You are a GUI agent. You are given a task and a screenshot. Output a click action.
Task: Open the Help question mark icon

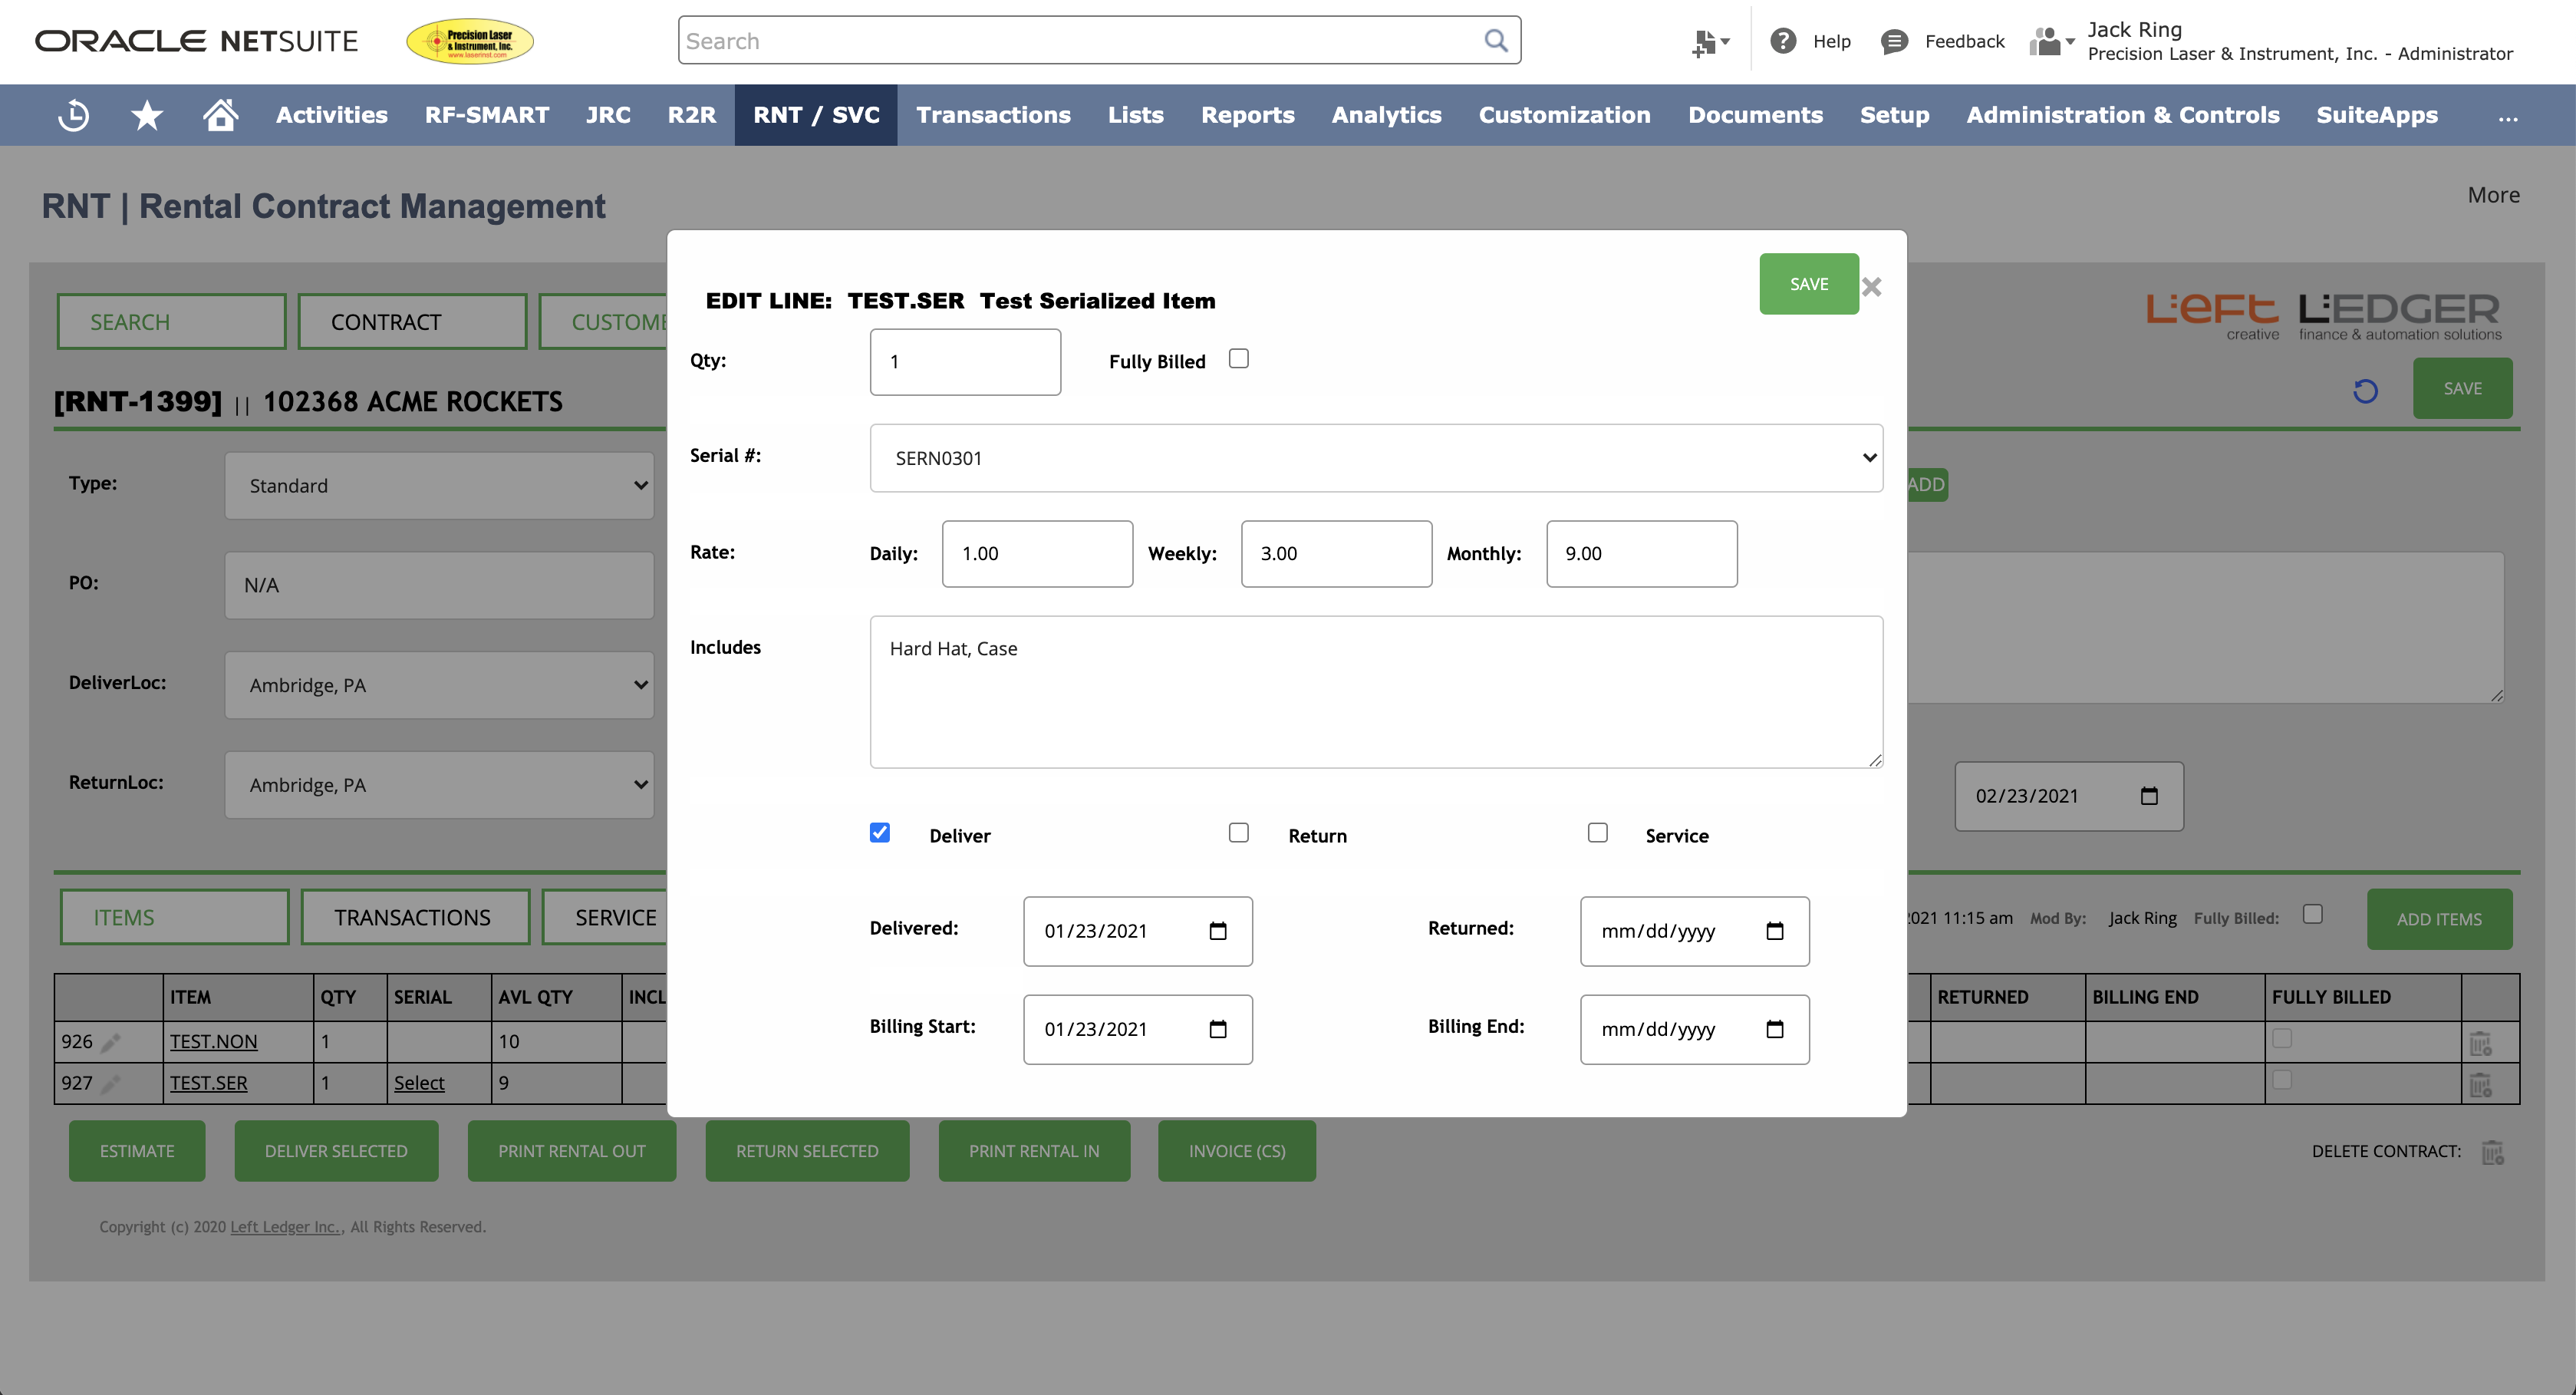(x=1783, y=41)
